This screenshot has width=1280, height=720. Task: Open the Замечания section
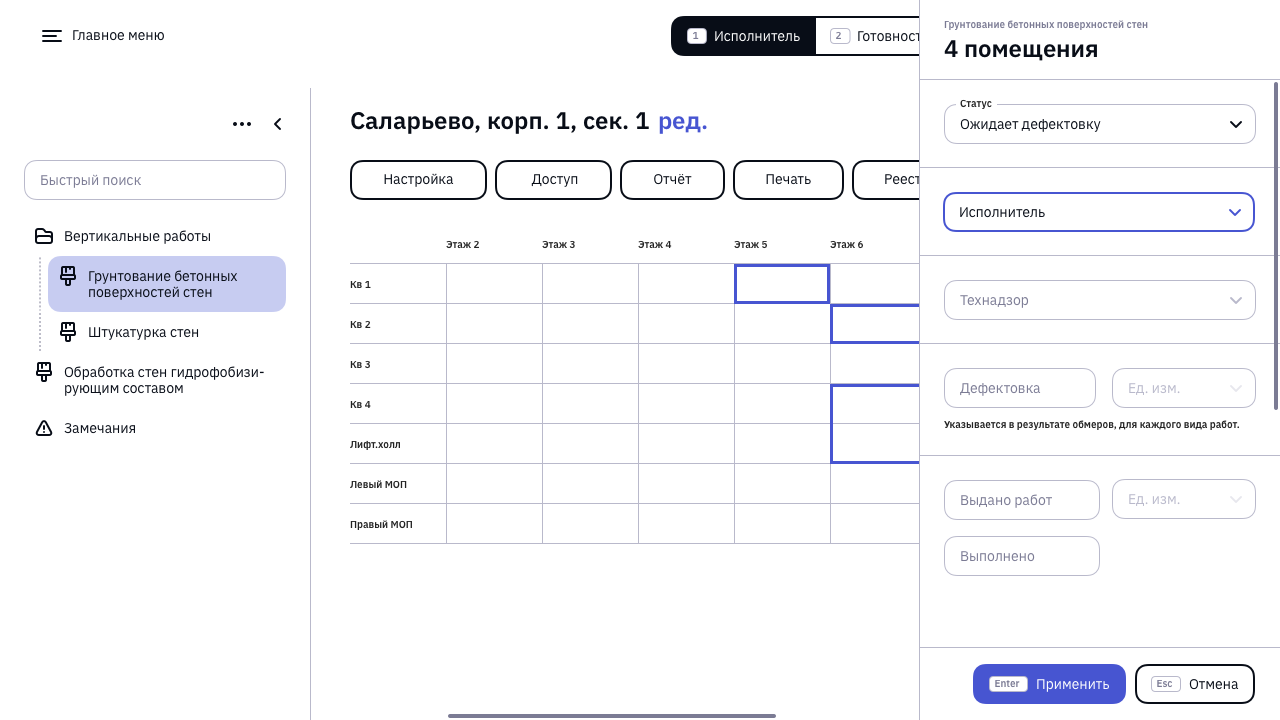coord(155,428)
